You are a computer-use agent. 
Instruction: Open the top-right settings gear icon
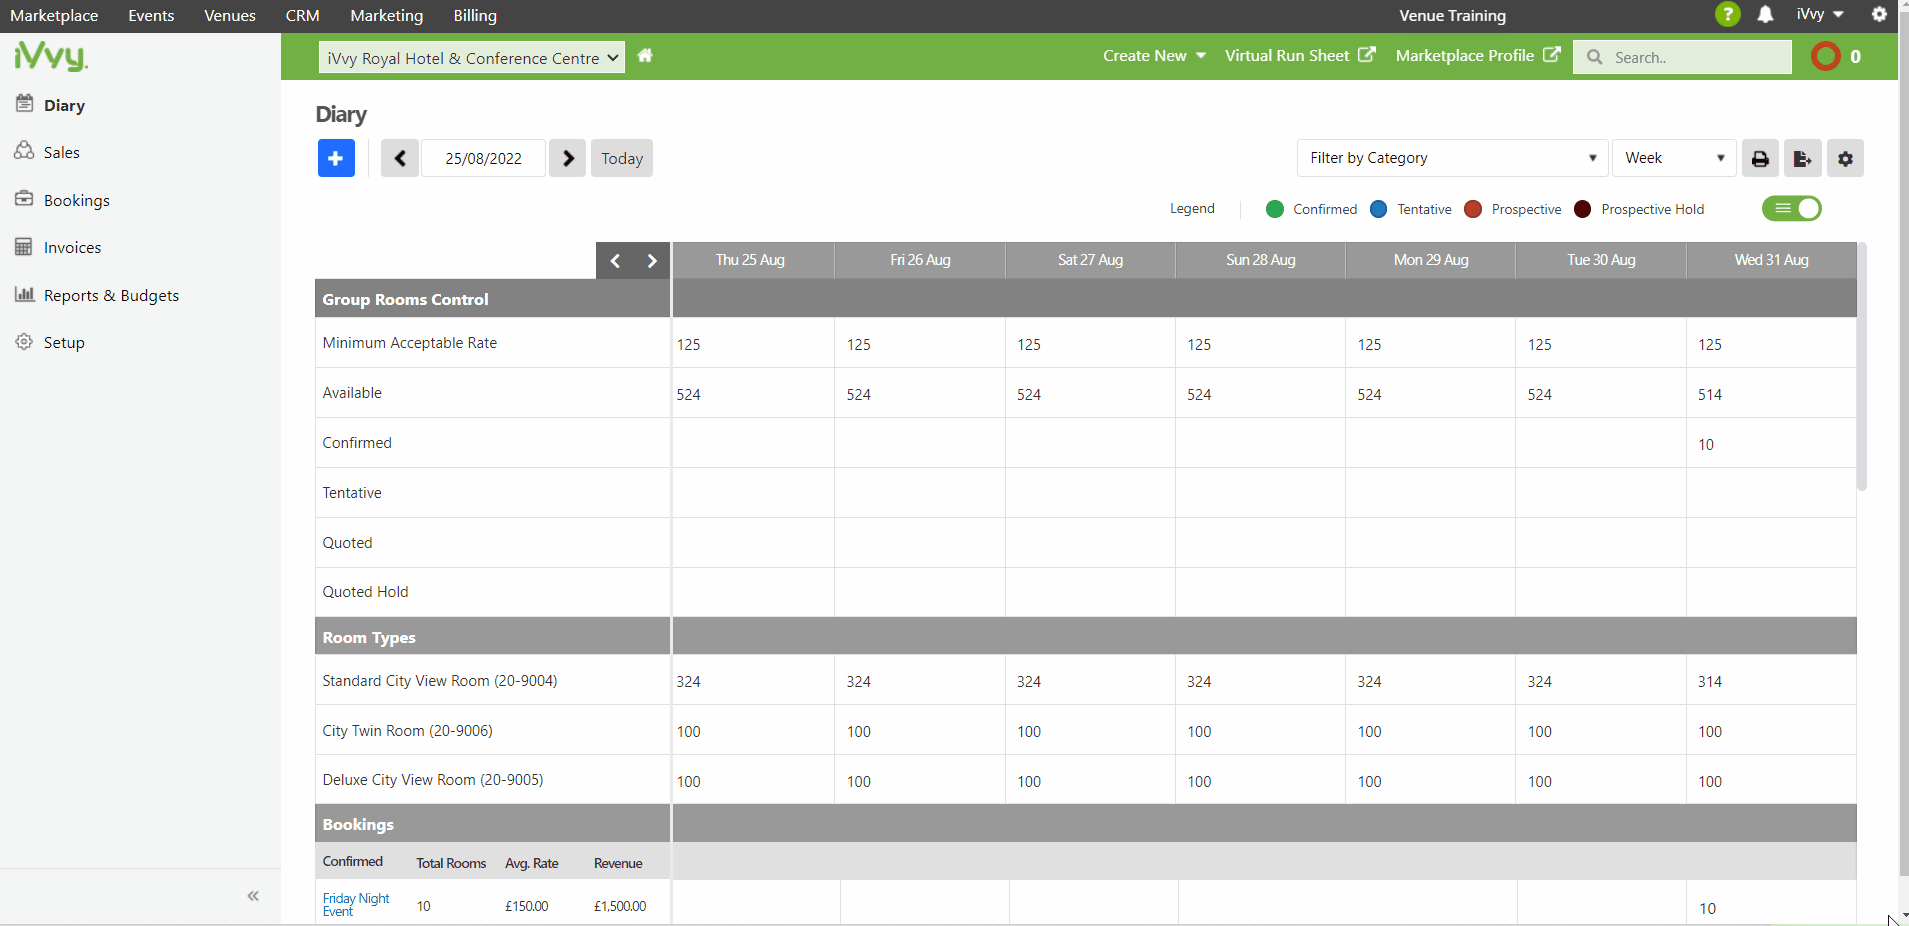point(1879,14)
